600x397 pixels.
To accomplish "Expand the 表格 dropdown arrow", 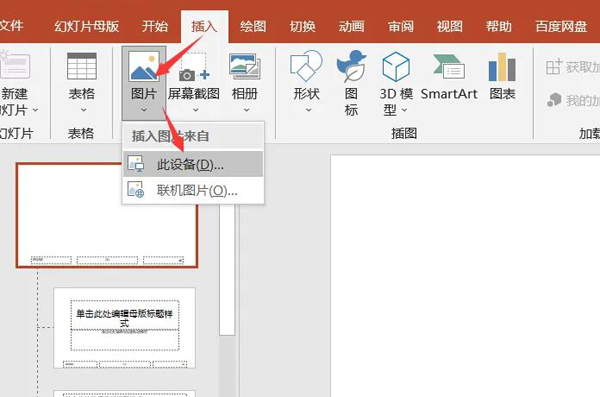I will click(x=83, y=110).
